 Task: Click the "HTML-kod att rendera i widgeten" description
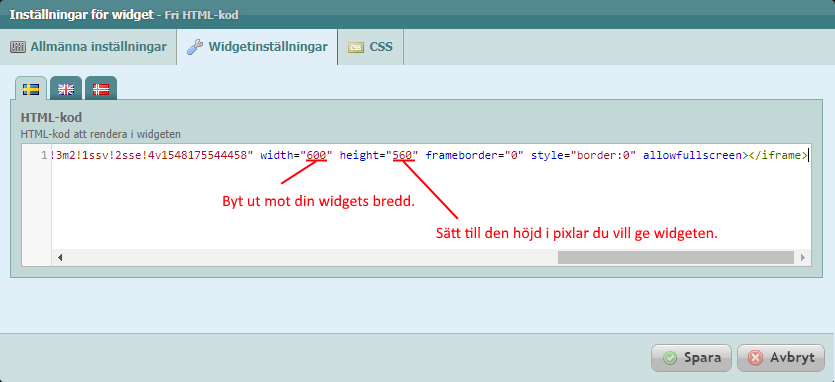click(101, 134)
